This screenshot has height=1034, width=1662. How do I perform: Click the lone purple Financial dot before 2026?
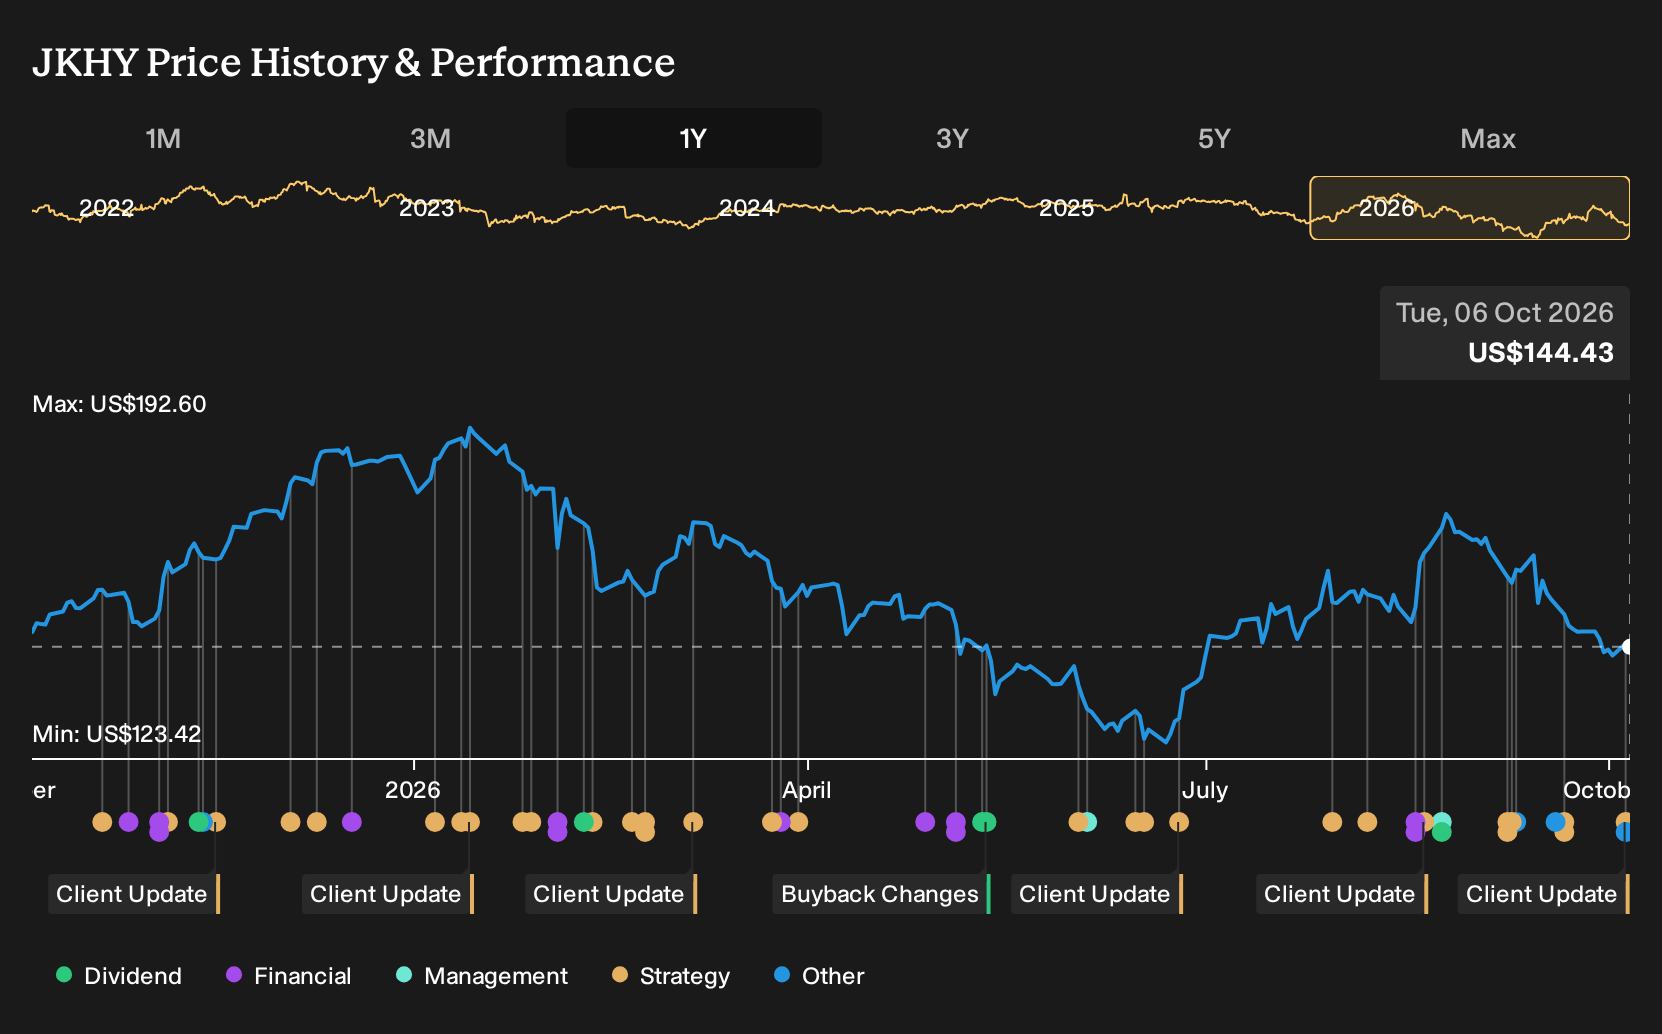pos(351,822)
